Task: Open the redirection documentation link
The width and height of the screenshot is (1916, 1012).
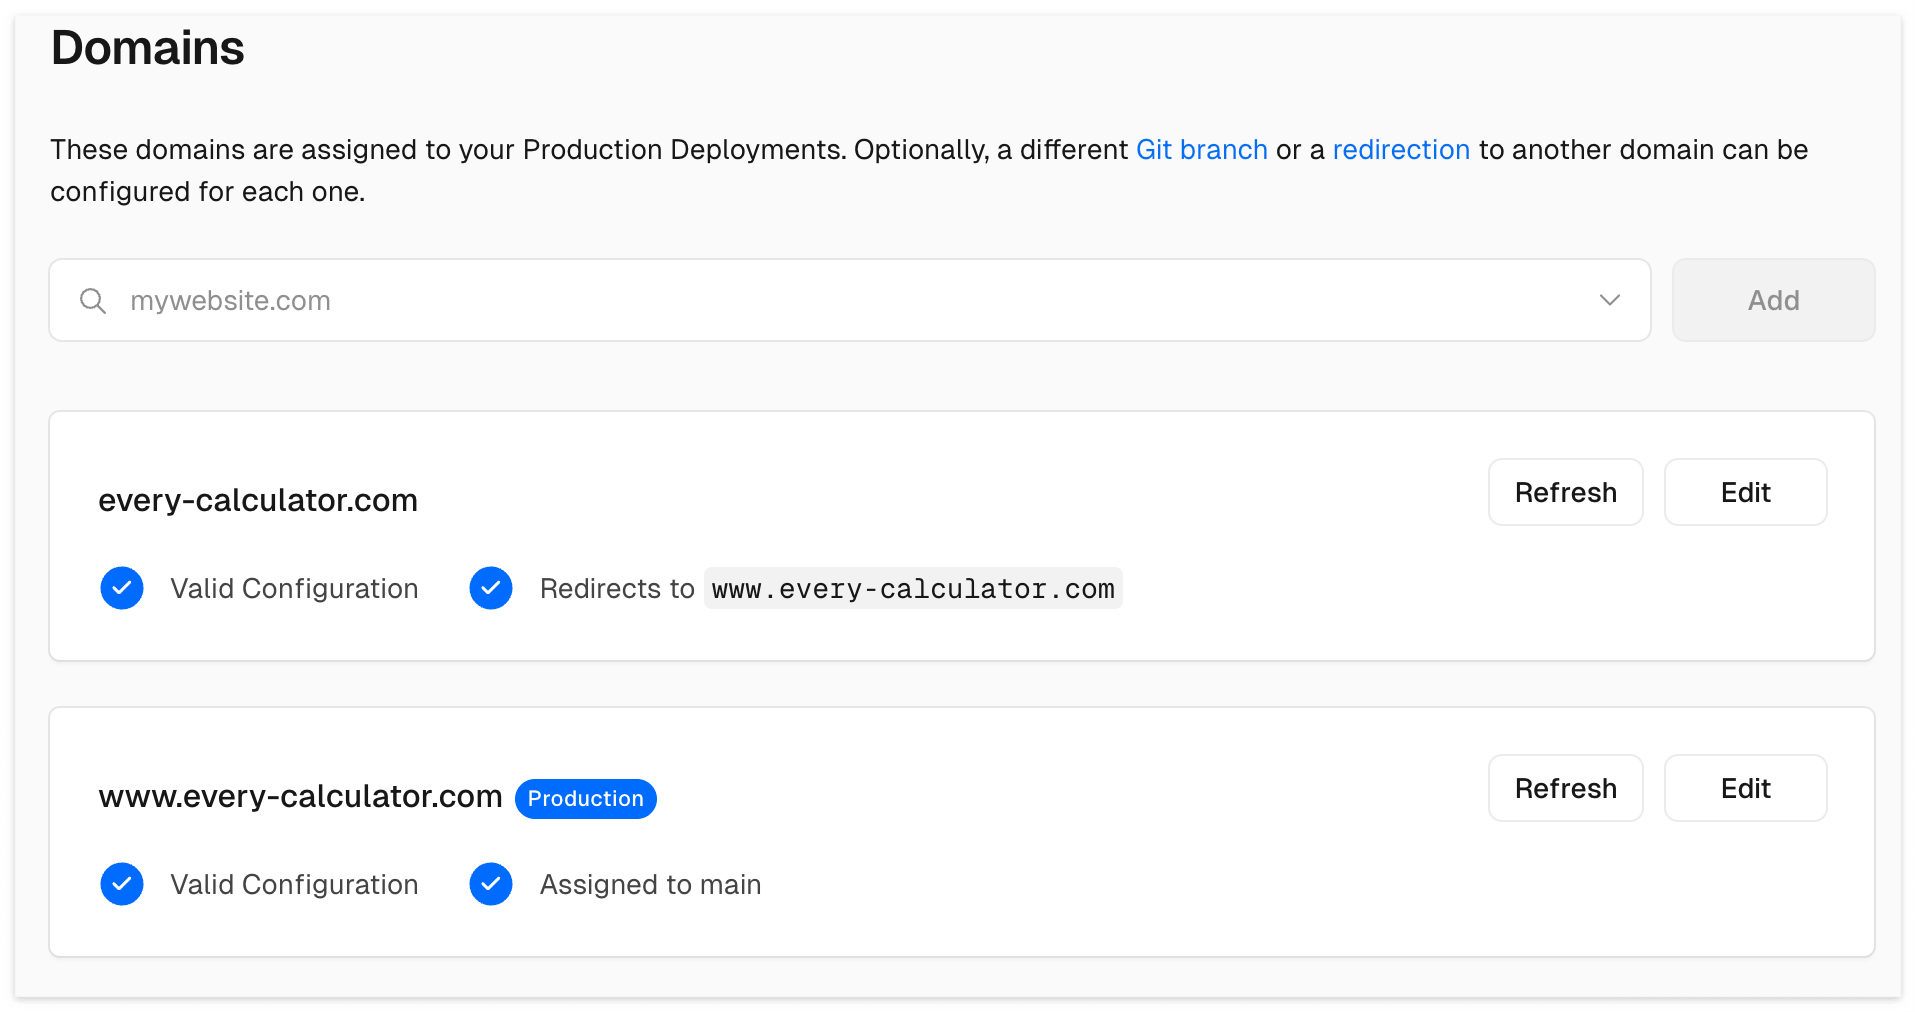Action: point(1401,150)
